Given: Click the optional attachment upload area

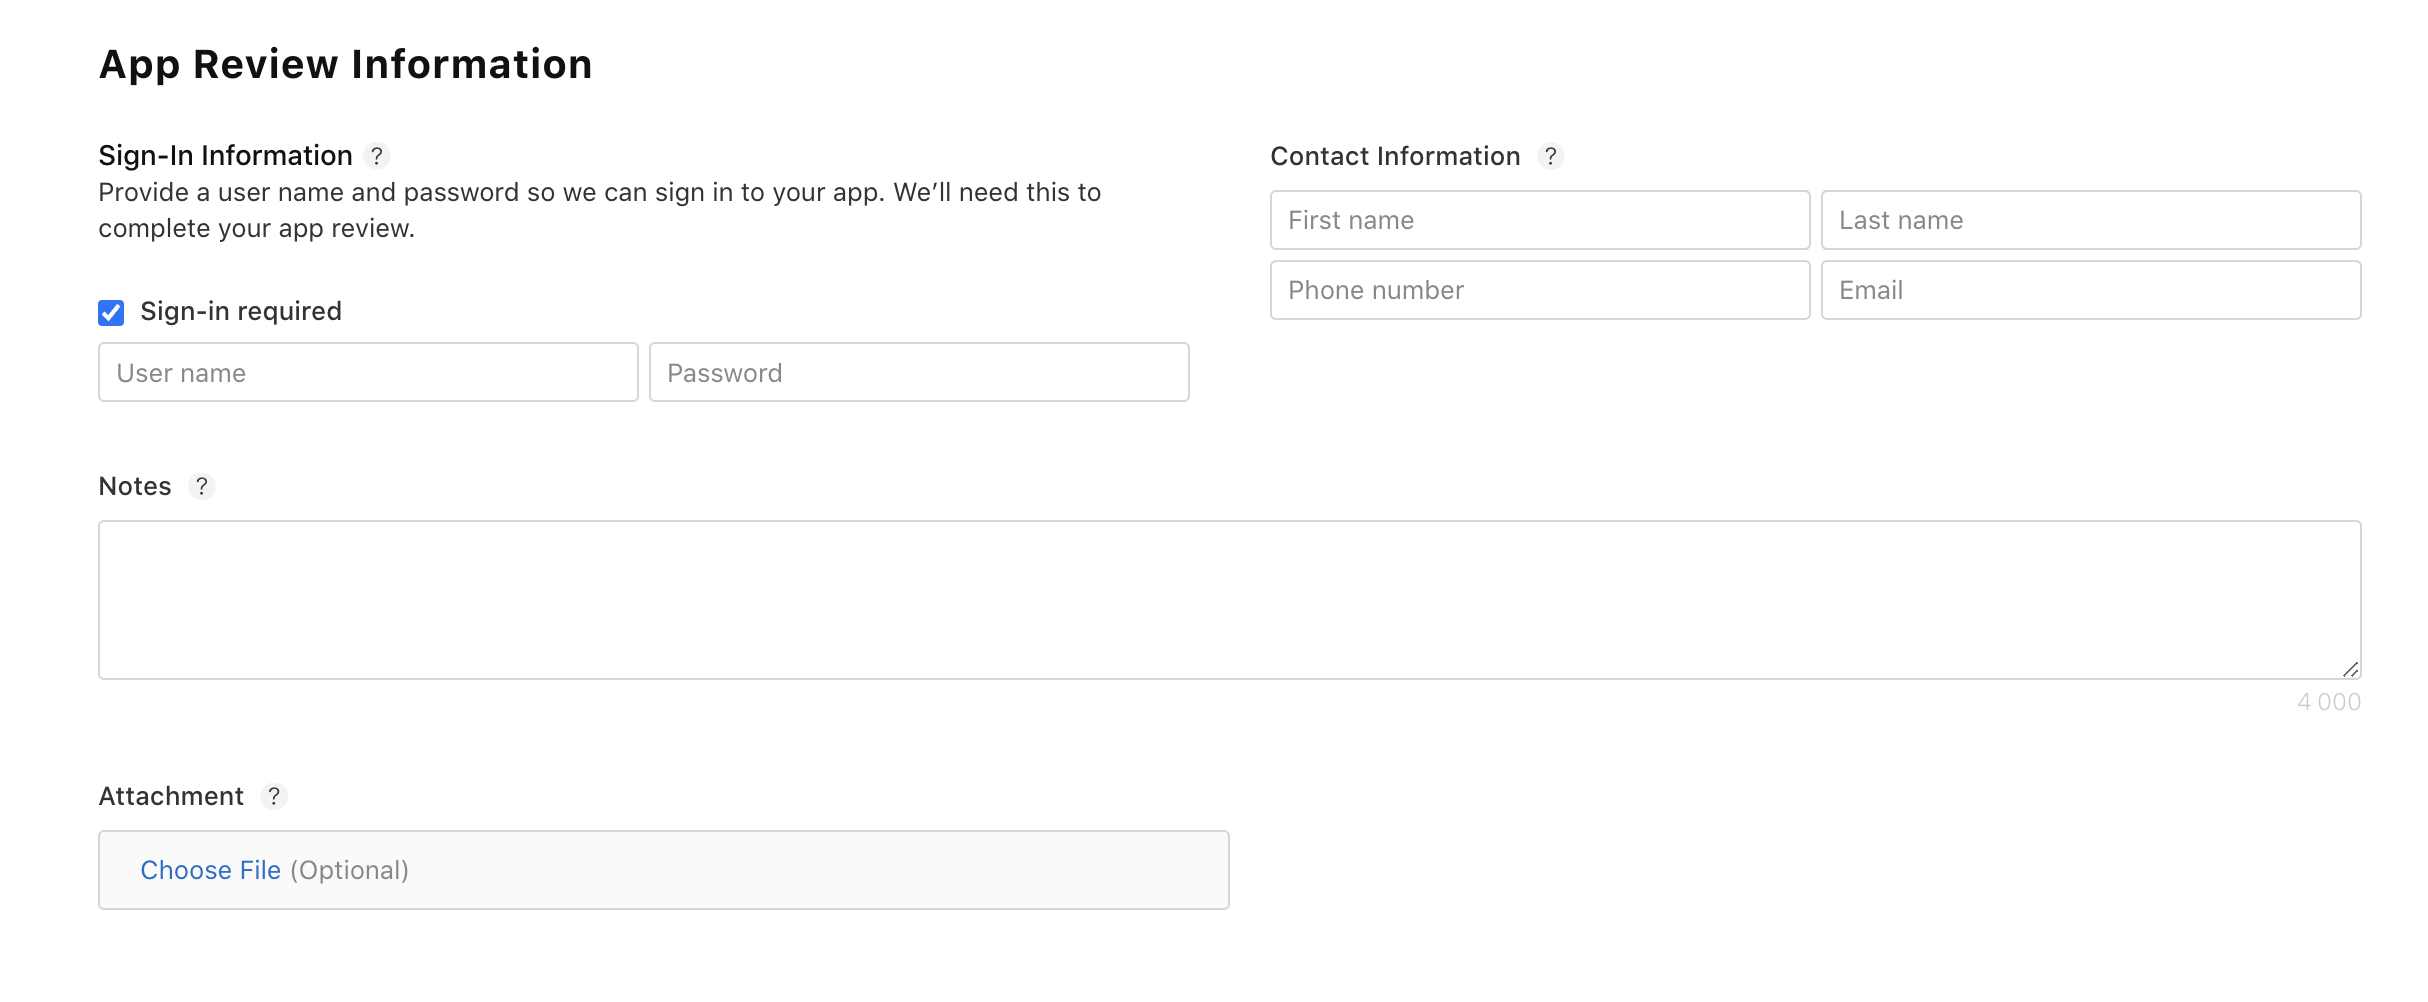Looking at the screenshot, I should coord(663,870).
